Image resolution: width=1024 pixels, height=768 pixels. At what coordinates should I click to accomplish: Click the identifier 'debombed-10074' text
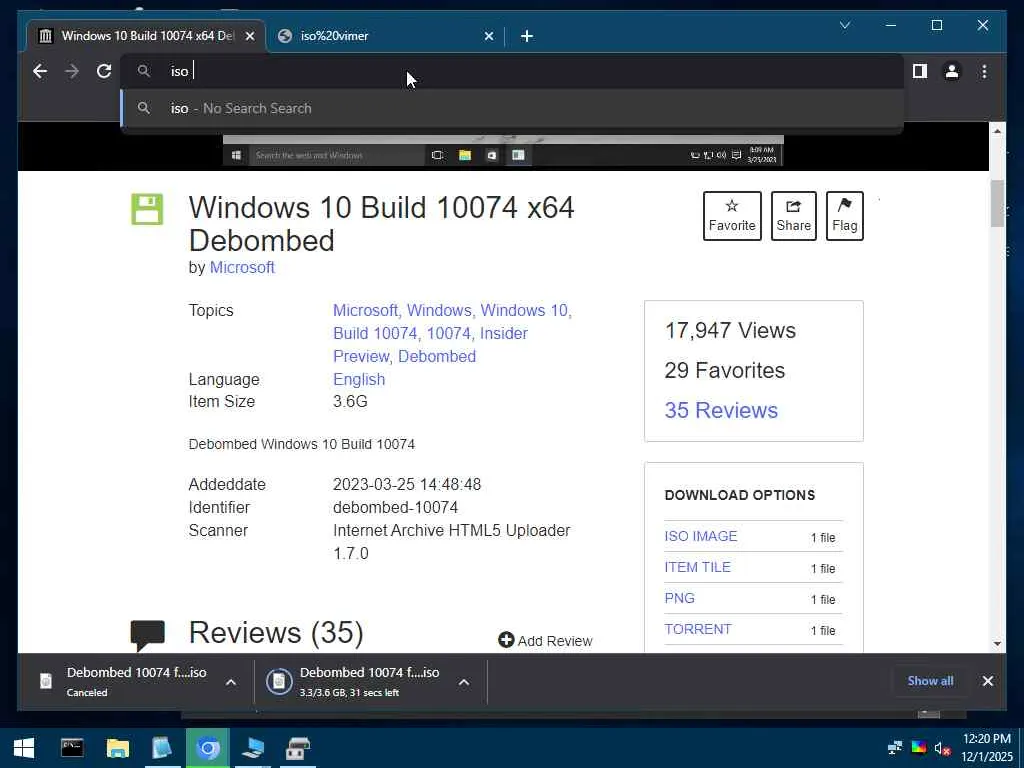click(396, 507)
